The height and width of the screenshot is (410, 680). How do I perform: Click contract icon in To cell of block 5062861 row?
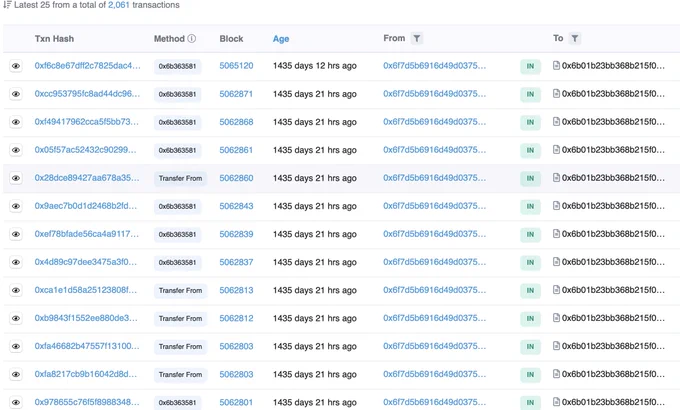point(556,150)
